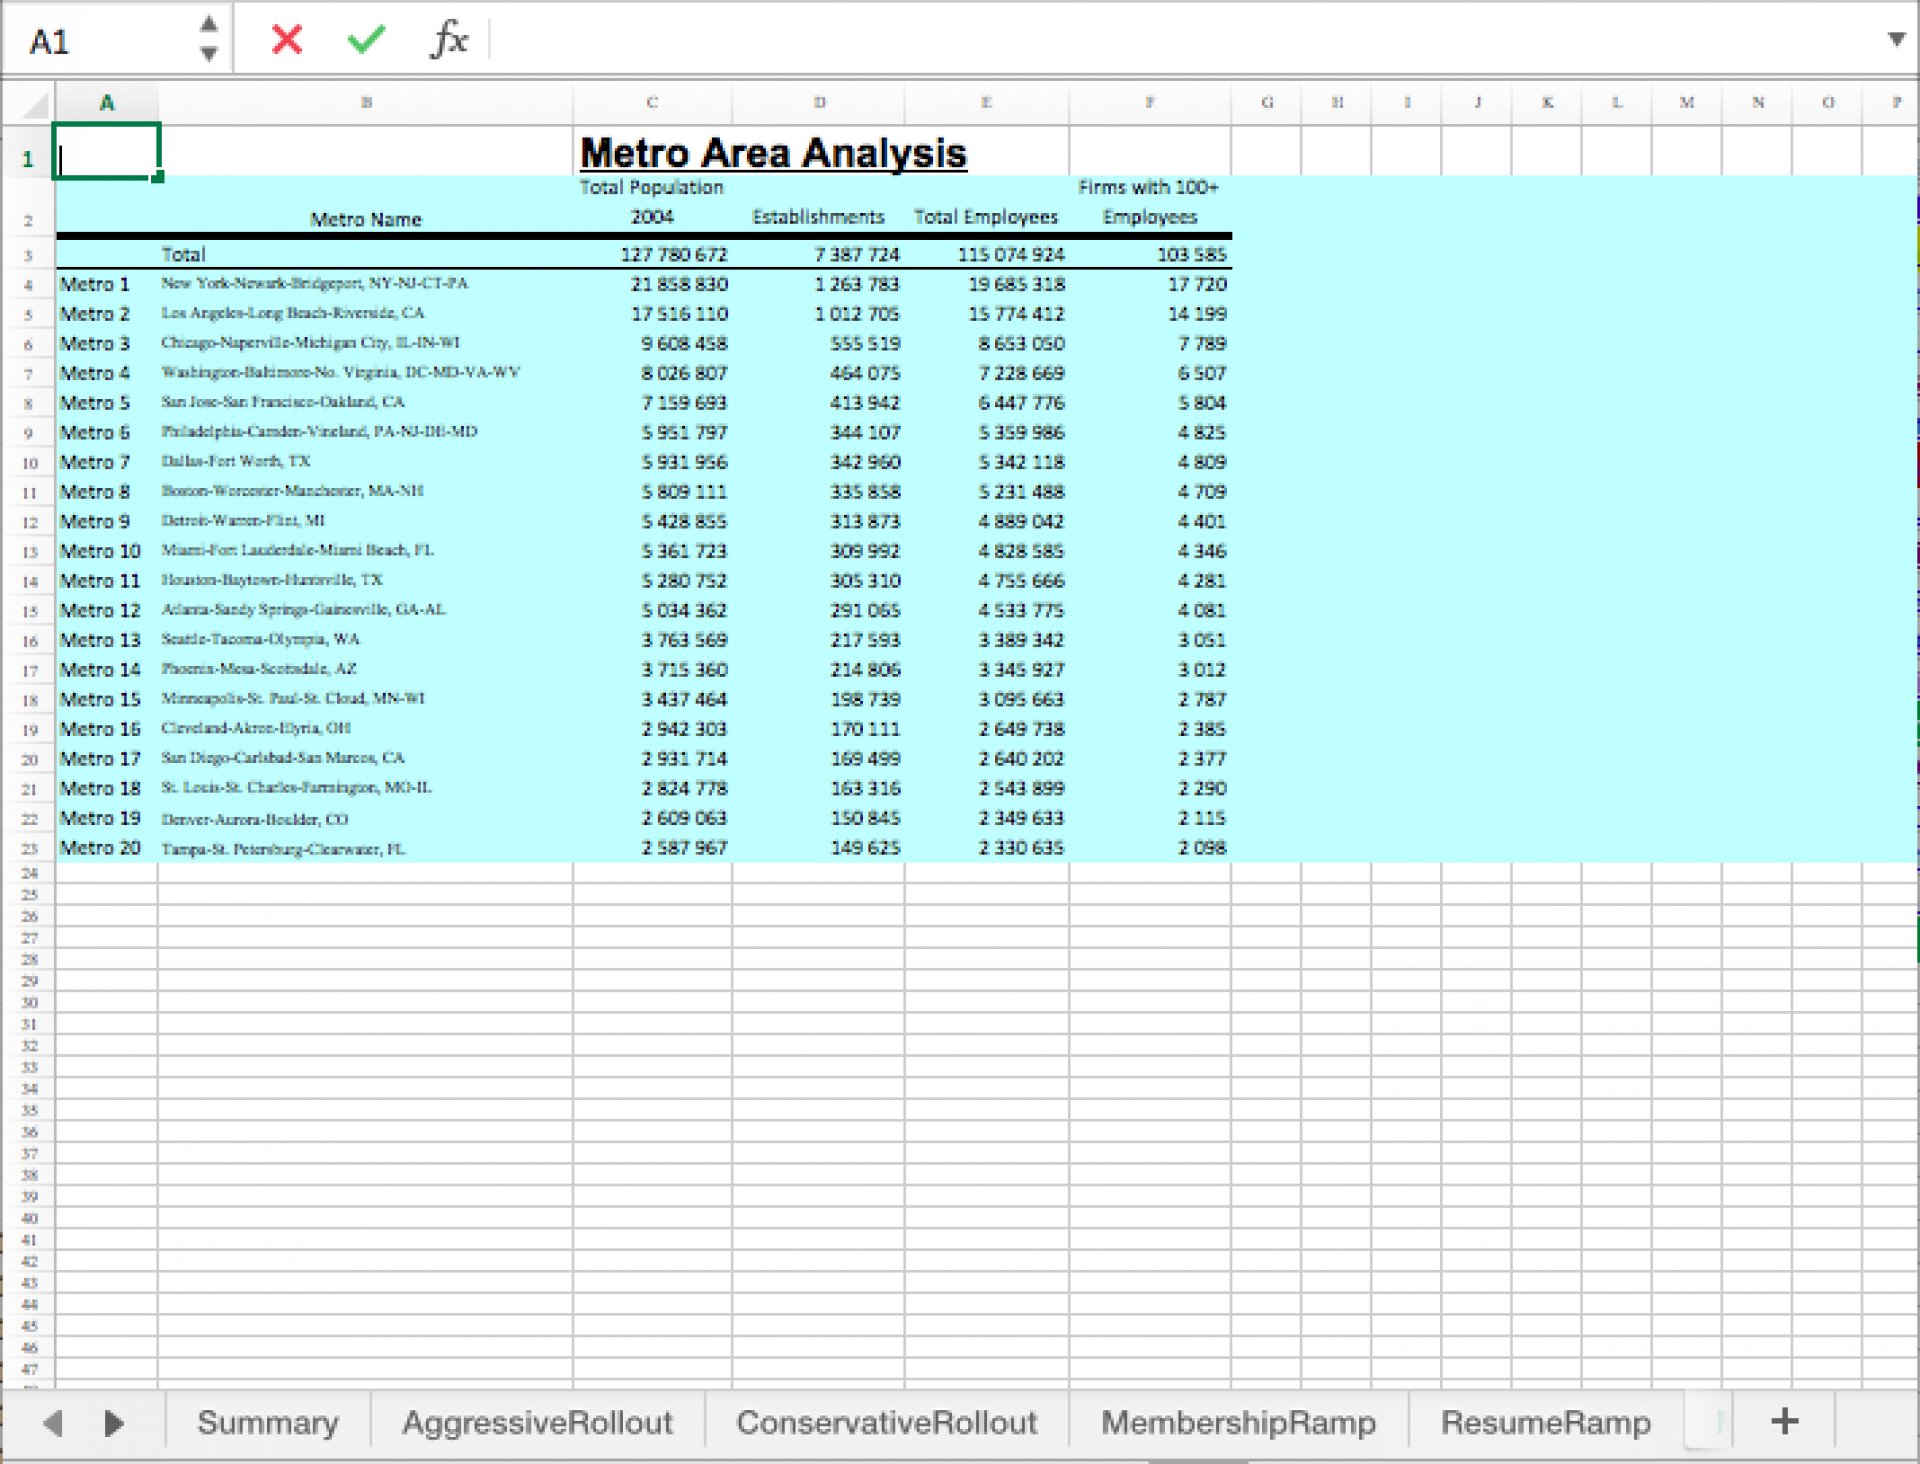Viewport: 1920px width, 1464px height.
Task: Click the Total Employees header cell
Action: [986, 217]
